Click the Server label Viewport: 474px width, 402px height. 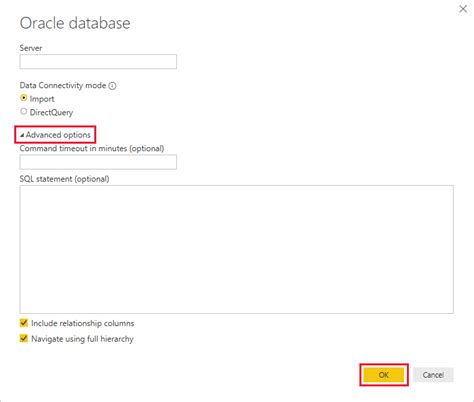[x=31, y=48]
